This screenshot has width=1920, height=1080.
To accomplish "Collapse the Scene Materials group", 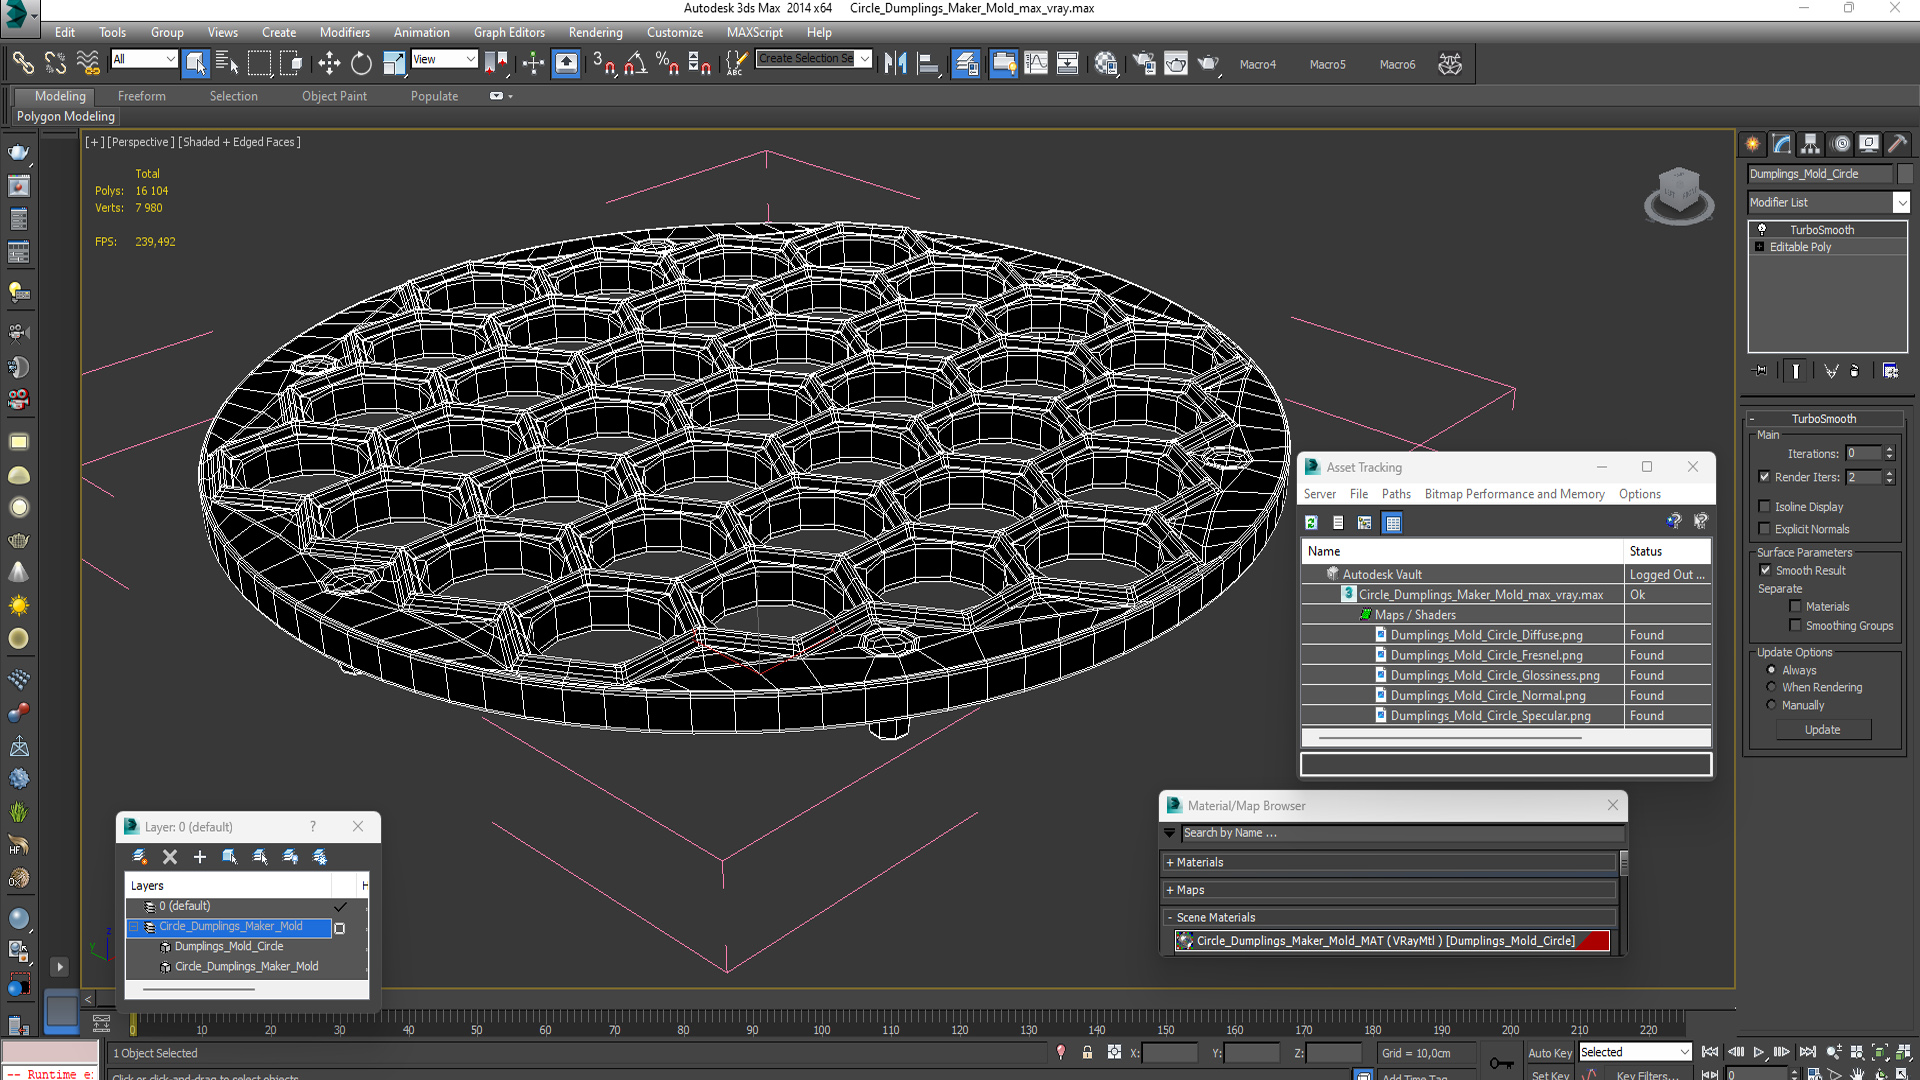I will pyautogui.click(x=1170, y=917).
